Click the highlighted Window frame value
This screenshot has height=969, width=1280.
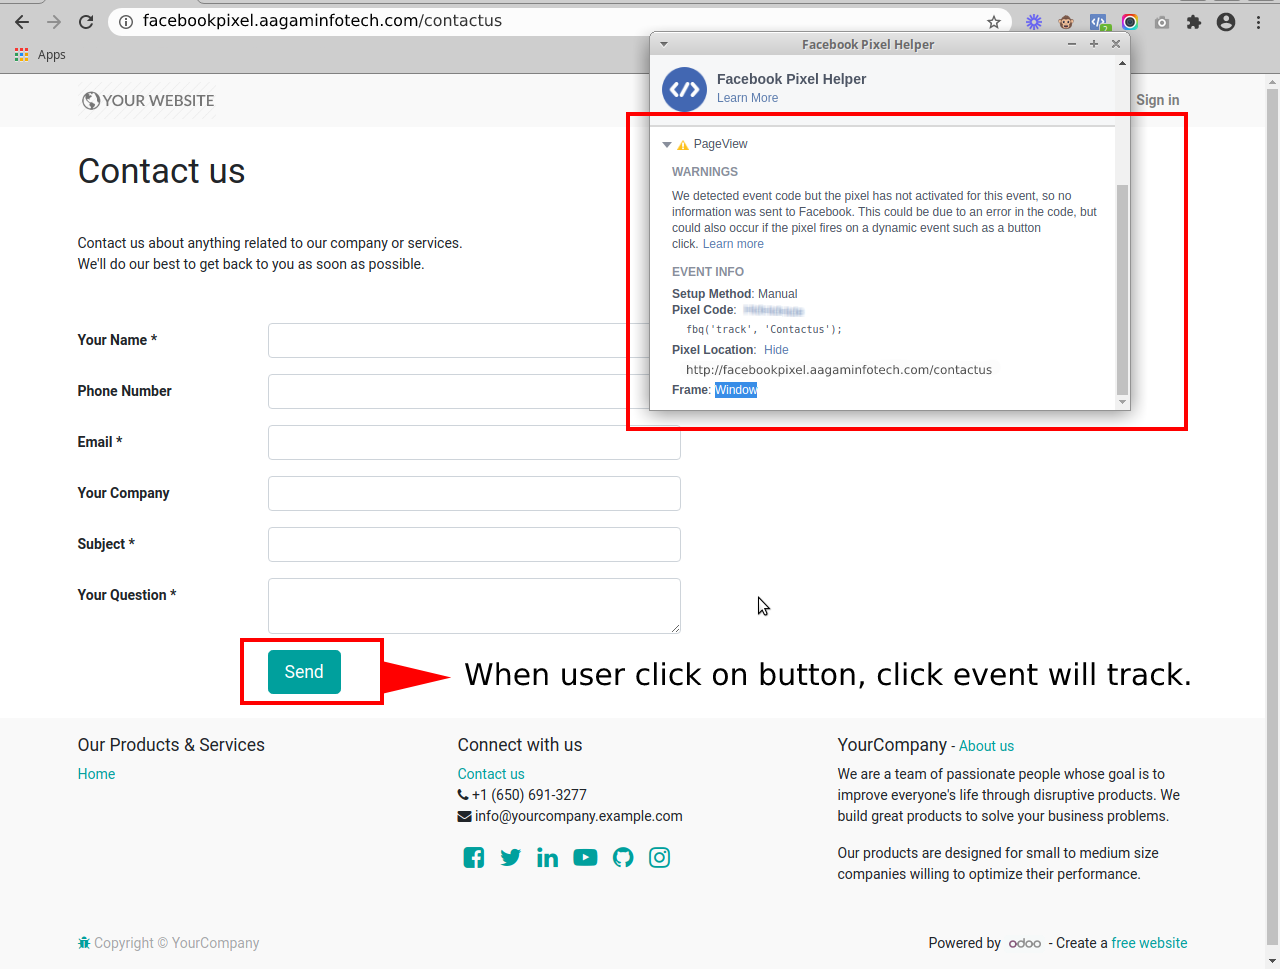coord(736,390)
